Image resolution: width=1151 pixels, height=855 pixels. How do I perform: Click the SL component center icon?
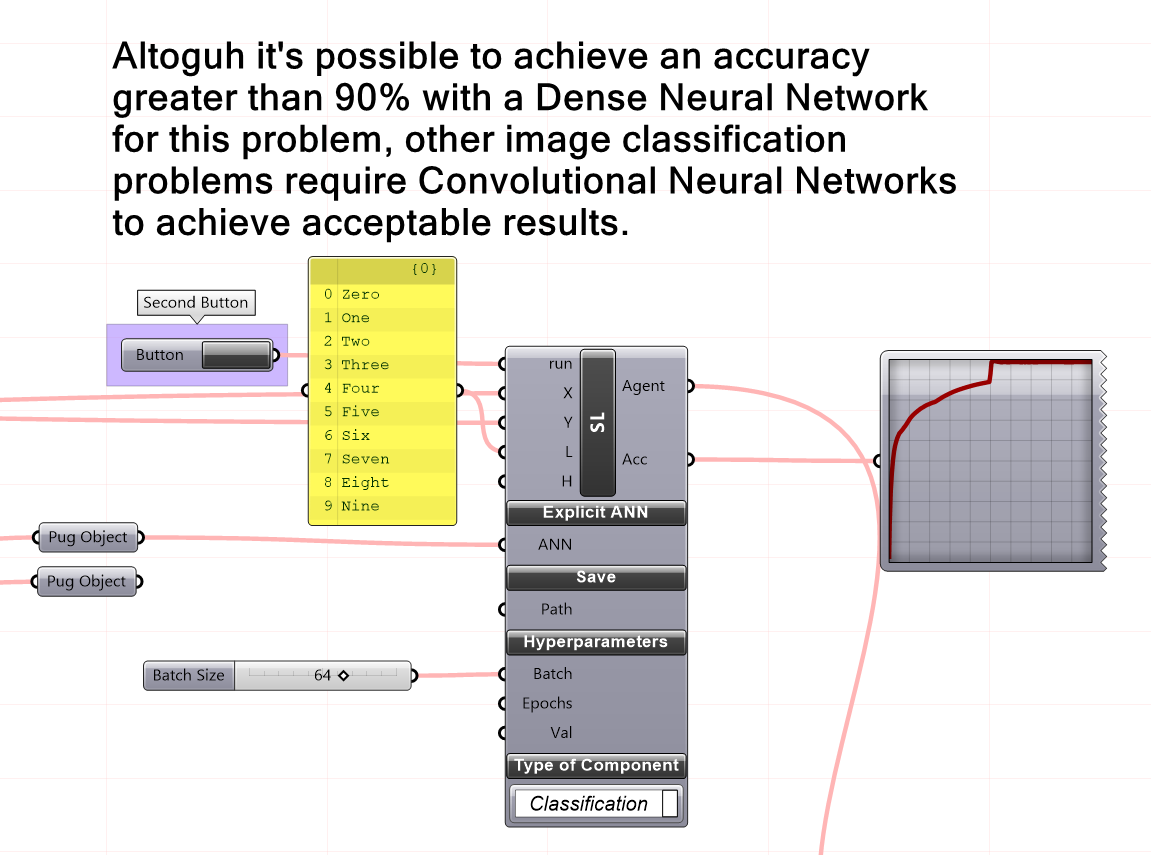[598, 422]
